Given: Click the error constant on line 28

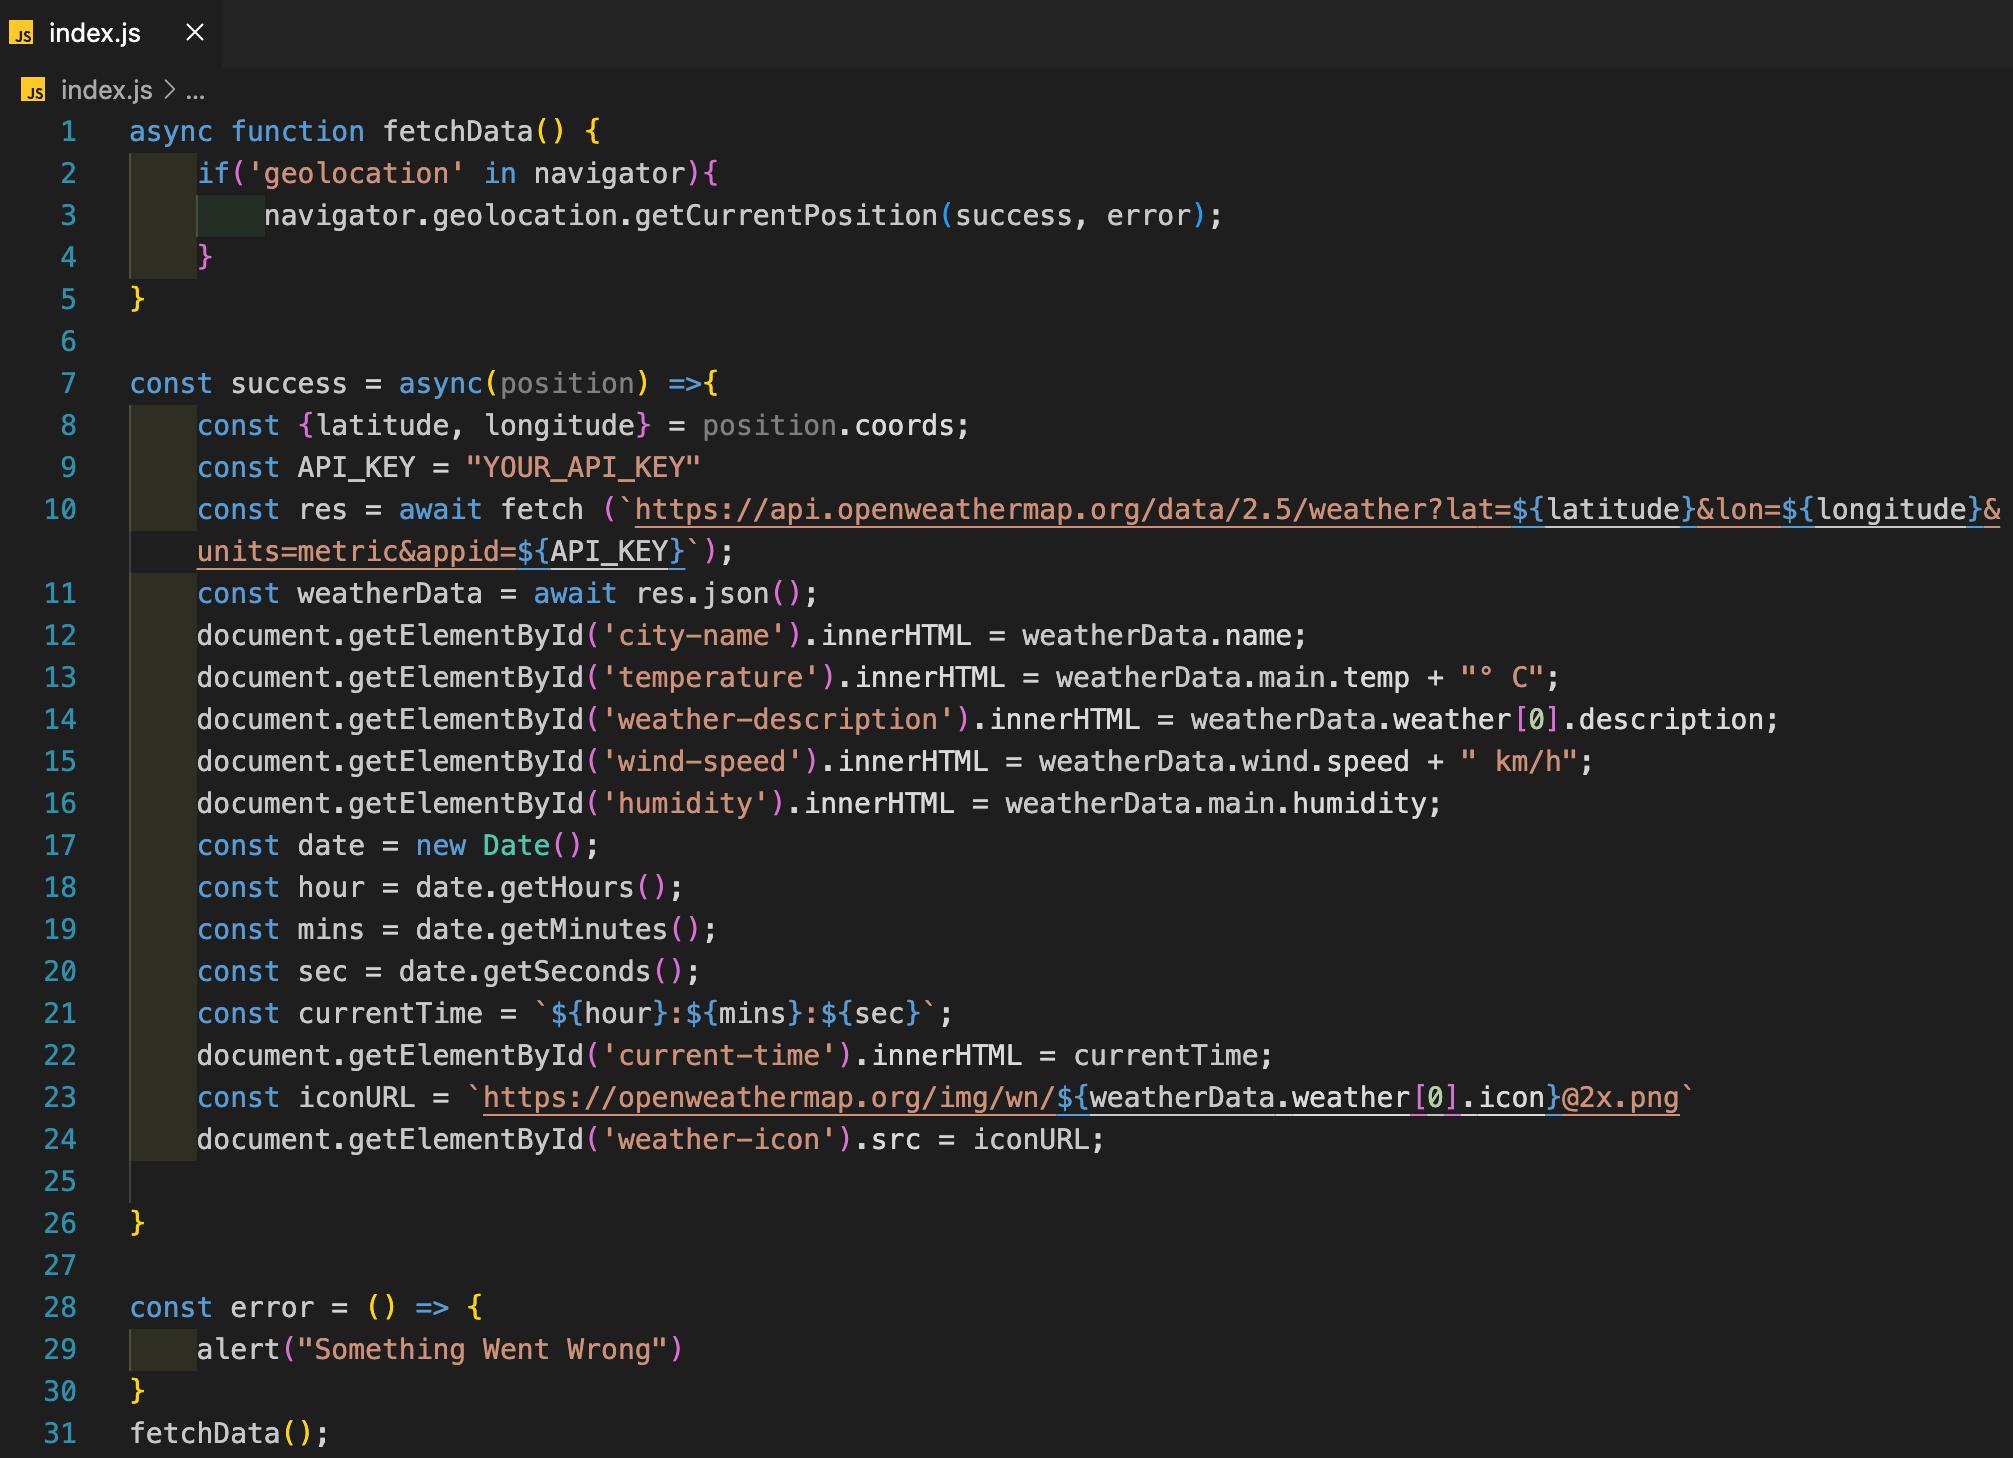Looking at the screenshot, I should (x=272, y=1308).
